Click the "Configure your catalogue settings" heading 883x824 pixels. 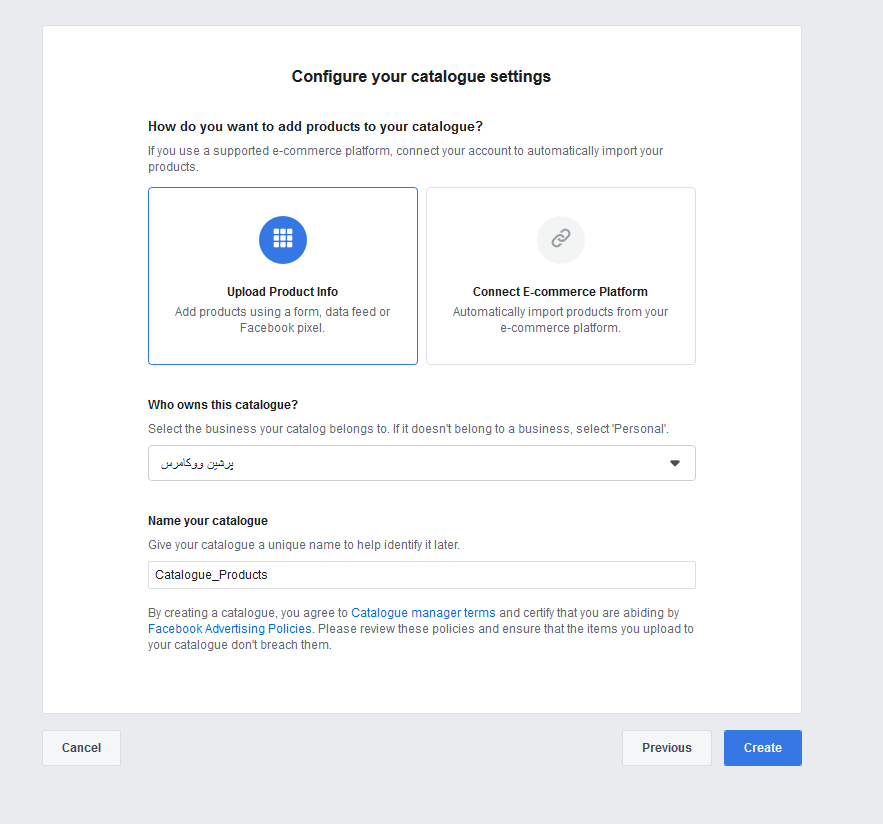click(x=421, y=76)
